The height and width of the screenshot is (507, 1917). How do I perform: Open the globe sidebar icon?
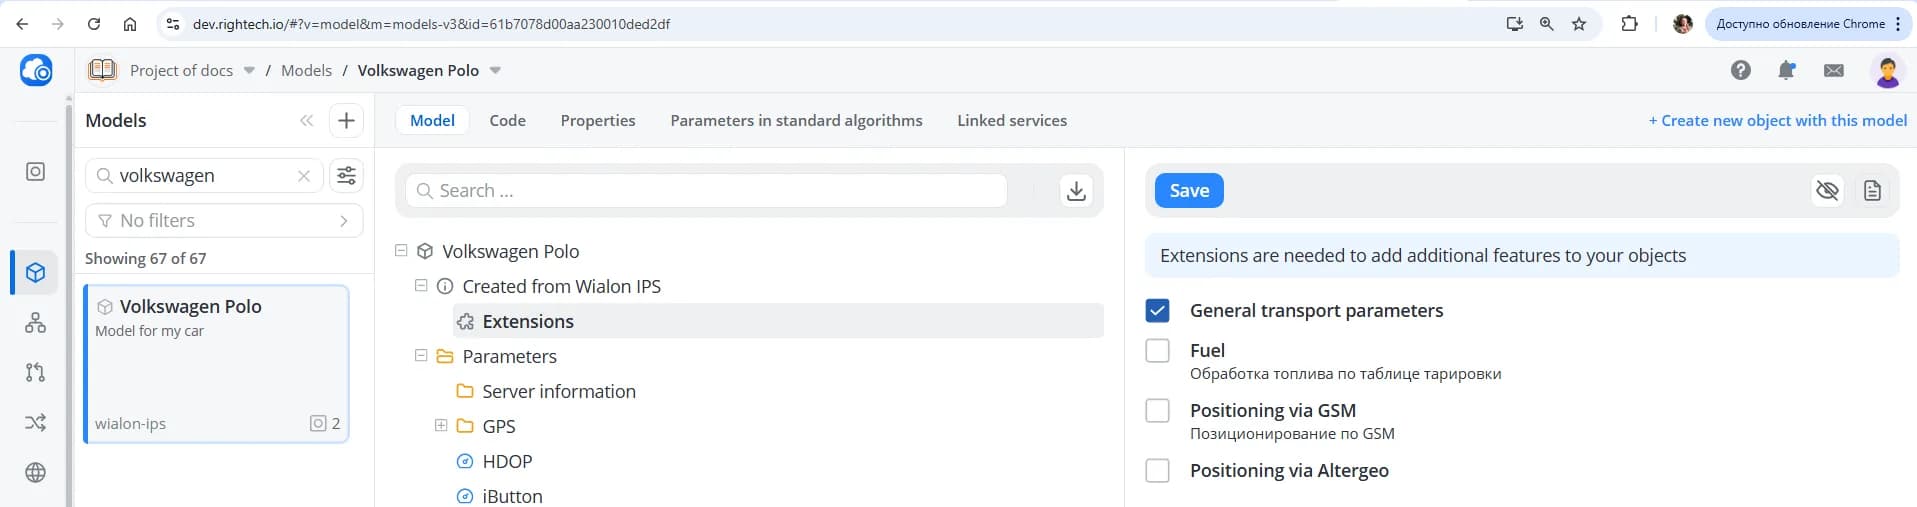coord(35,472)
